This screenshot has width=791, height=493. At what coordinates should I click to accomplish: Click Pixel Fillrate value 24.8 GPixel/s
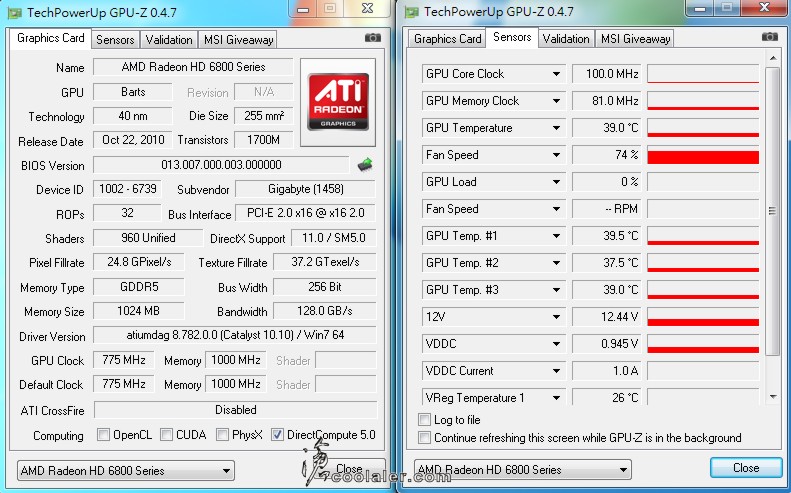pos(139,262)
